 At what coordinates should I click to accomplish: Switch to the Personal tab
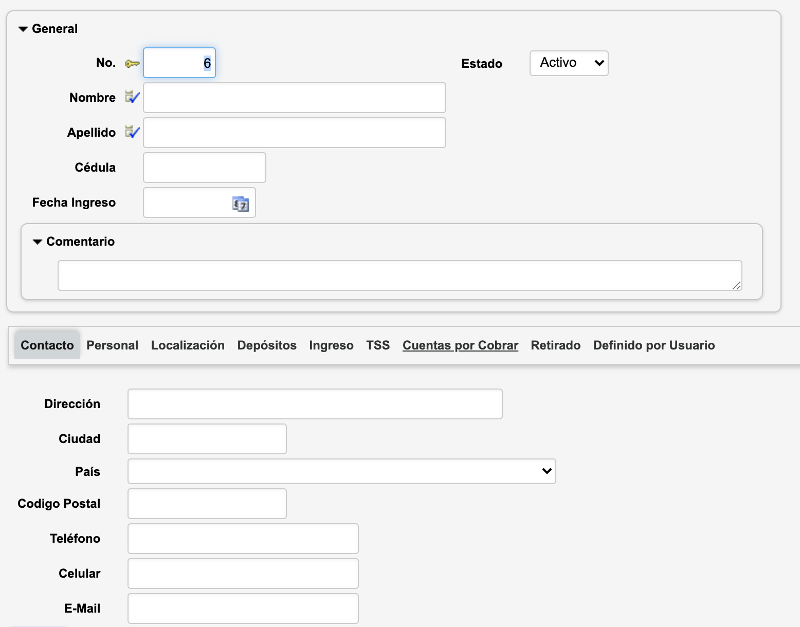[x=112, y=345]
